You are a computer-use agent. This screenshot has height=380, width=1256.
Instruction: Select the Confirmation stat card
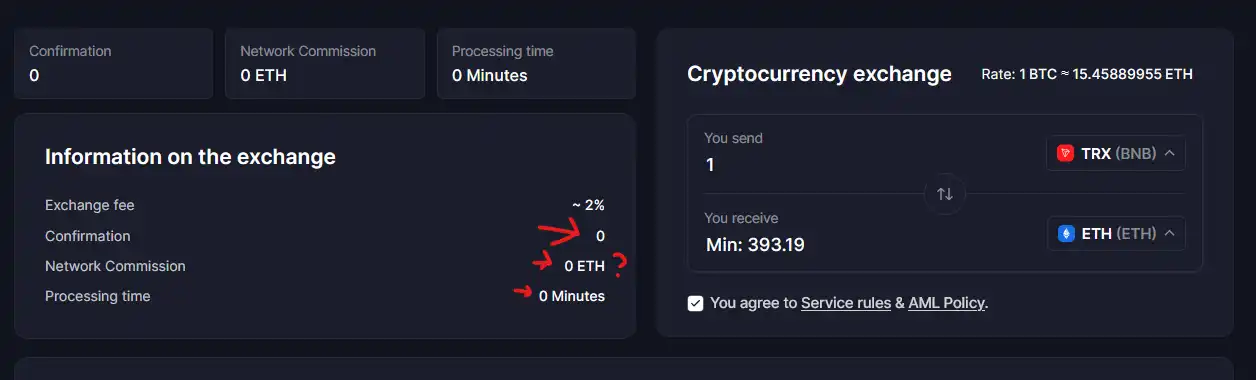click(113, 63)
